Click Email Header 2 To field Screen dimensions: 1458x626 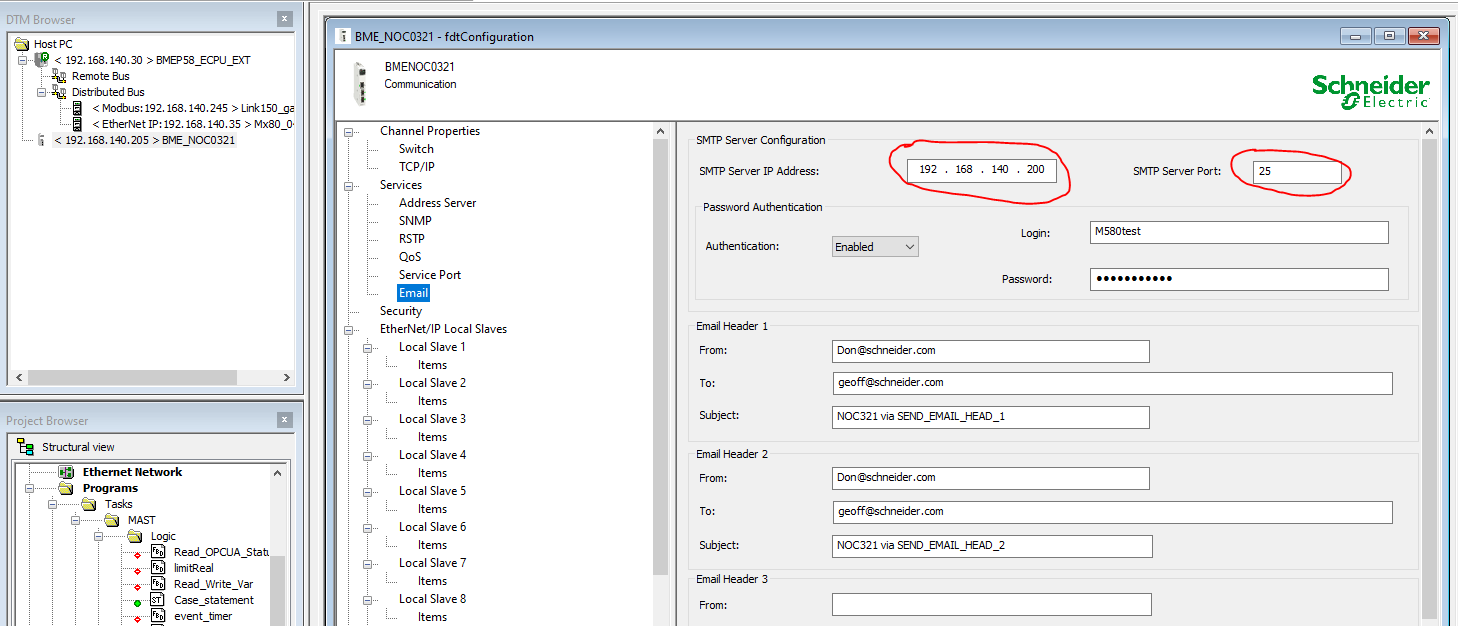click(x=1112, y=512)
